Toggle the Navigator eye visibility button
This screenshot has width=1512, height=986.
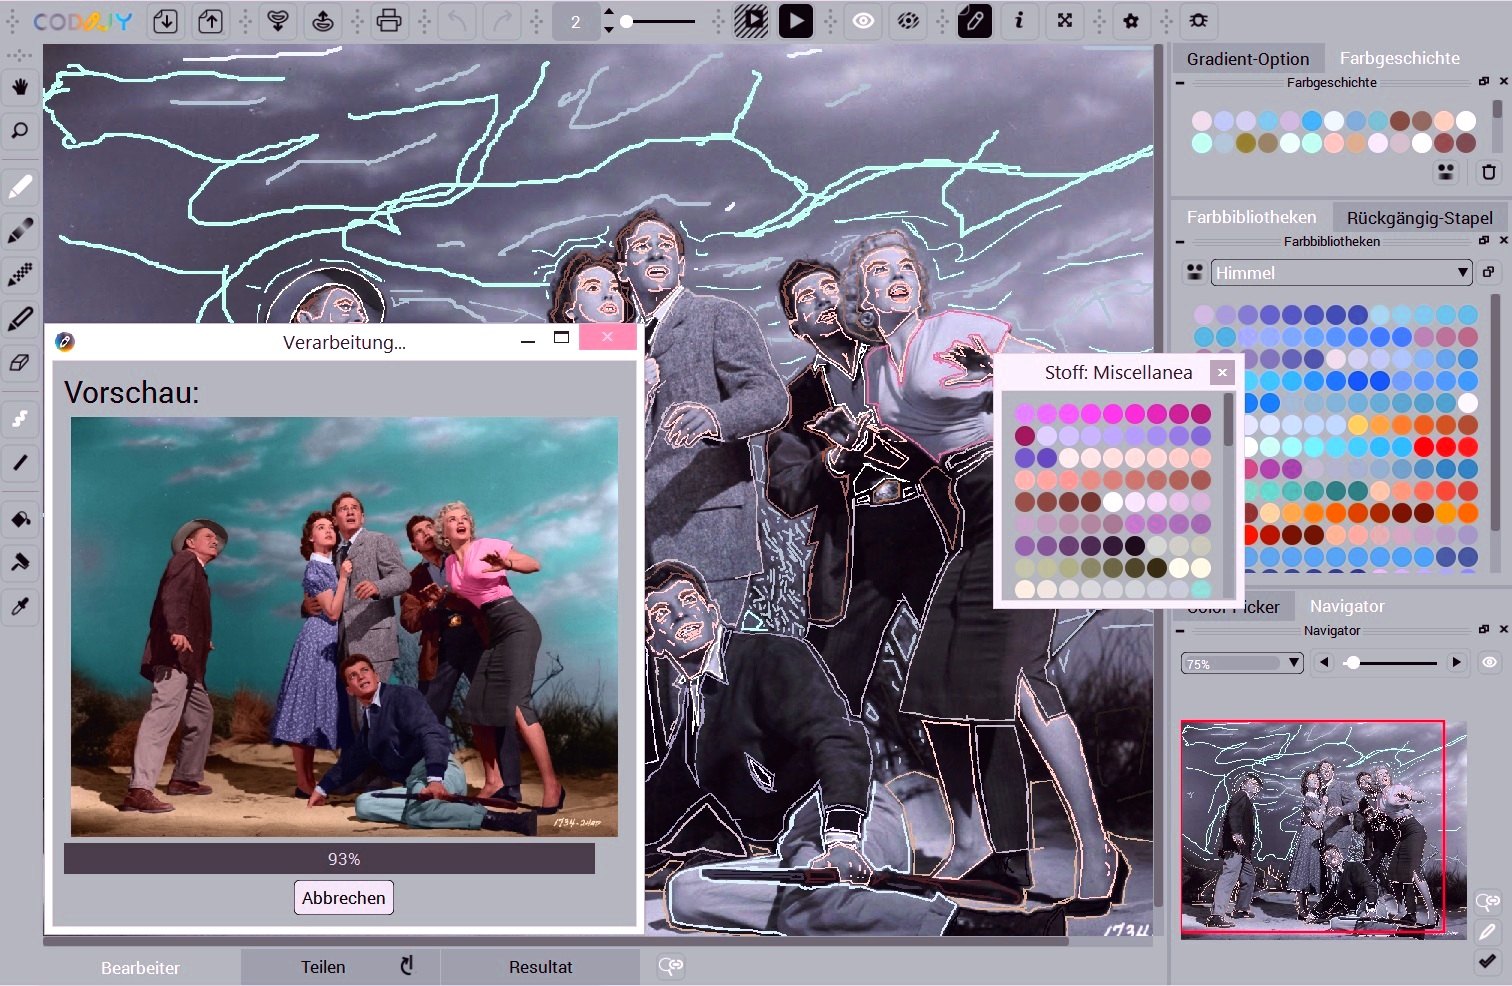pos(1489,662)
